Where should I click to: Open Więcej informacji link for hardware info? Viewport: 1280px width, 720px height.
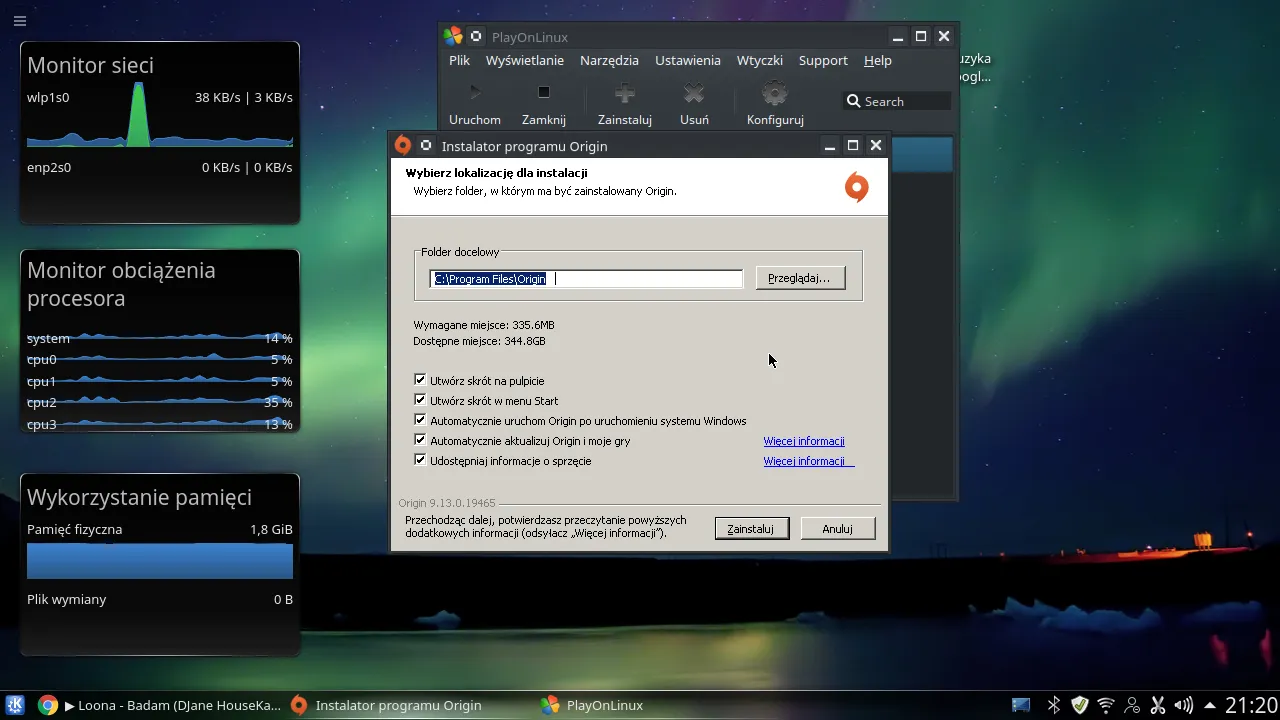coord(808,461)
